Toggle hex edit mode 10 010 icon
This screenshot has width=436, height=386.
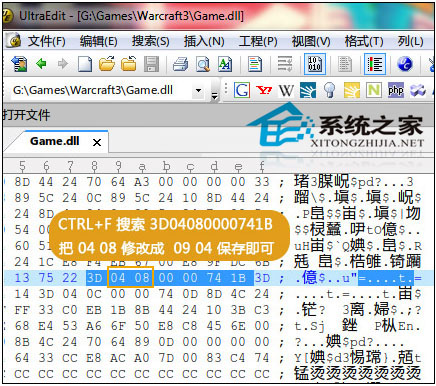point(315,64)
